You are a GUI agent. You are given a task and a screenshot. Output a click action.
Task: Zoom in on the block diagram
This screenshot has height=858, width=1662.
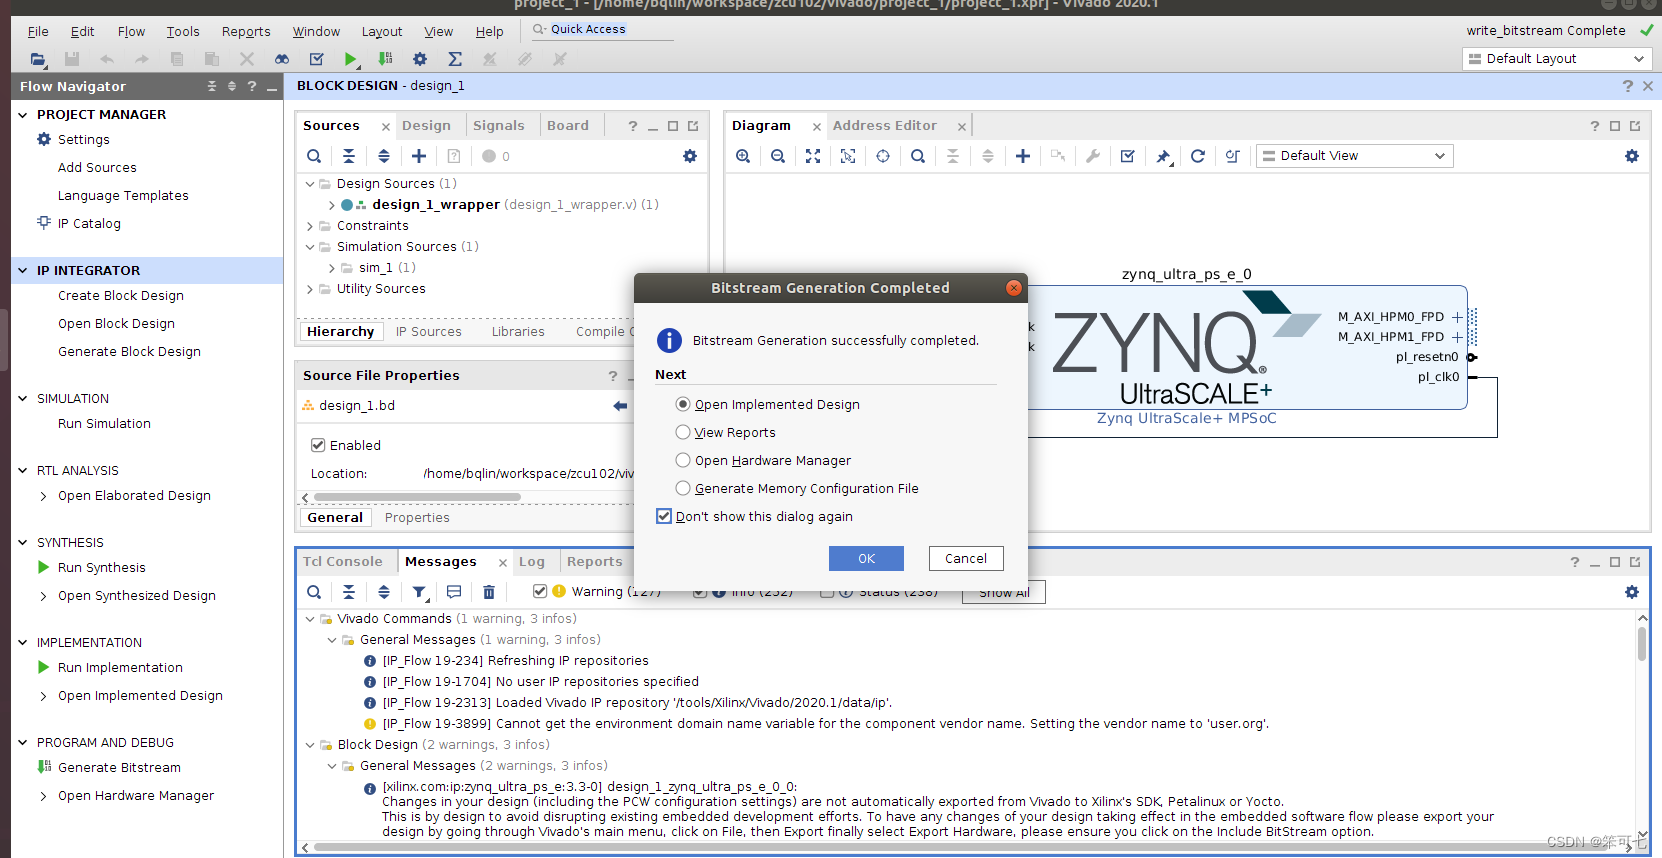coord(743,156)
